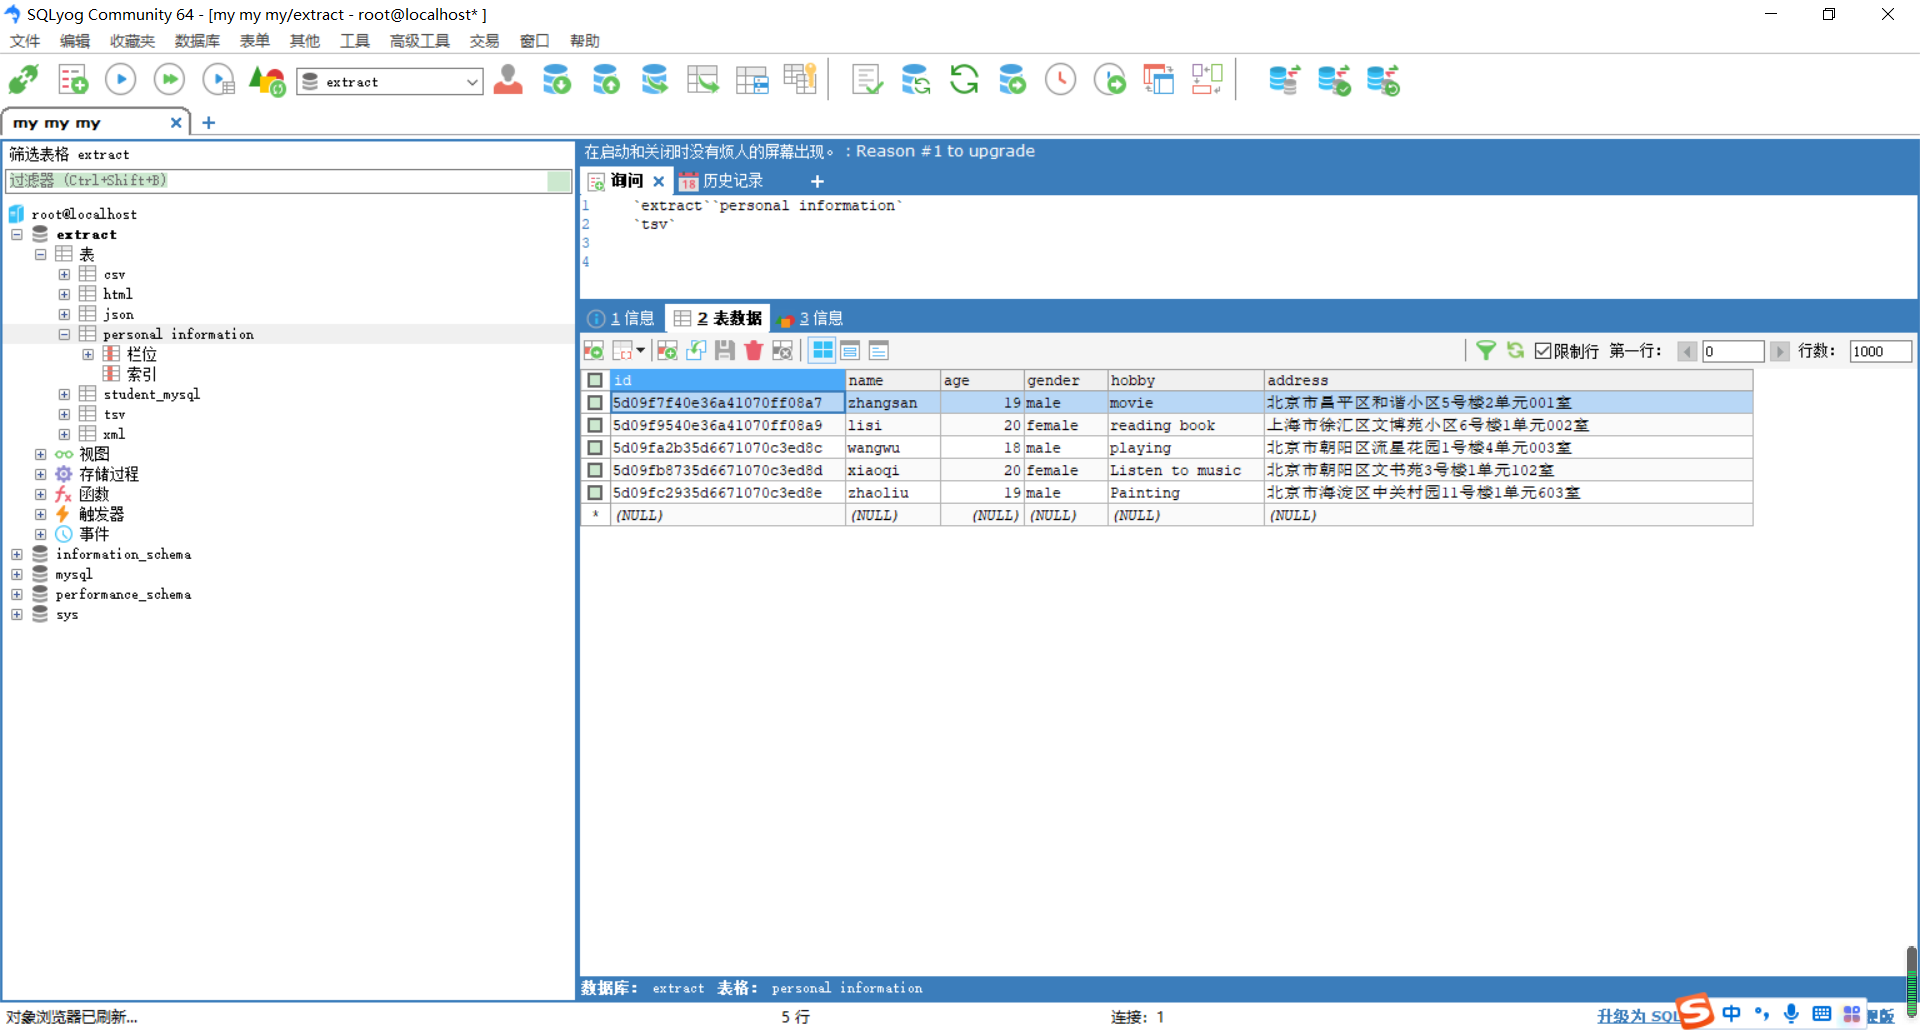Toggle the select-all checkbox in the grid header
1920x1030 pixels.
tap(595, 380)
